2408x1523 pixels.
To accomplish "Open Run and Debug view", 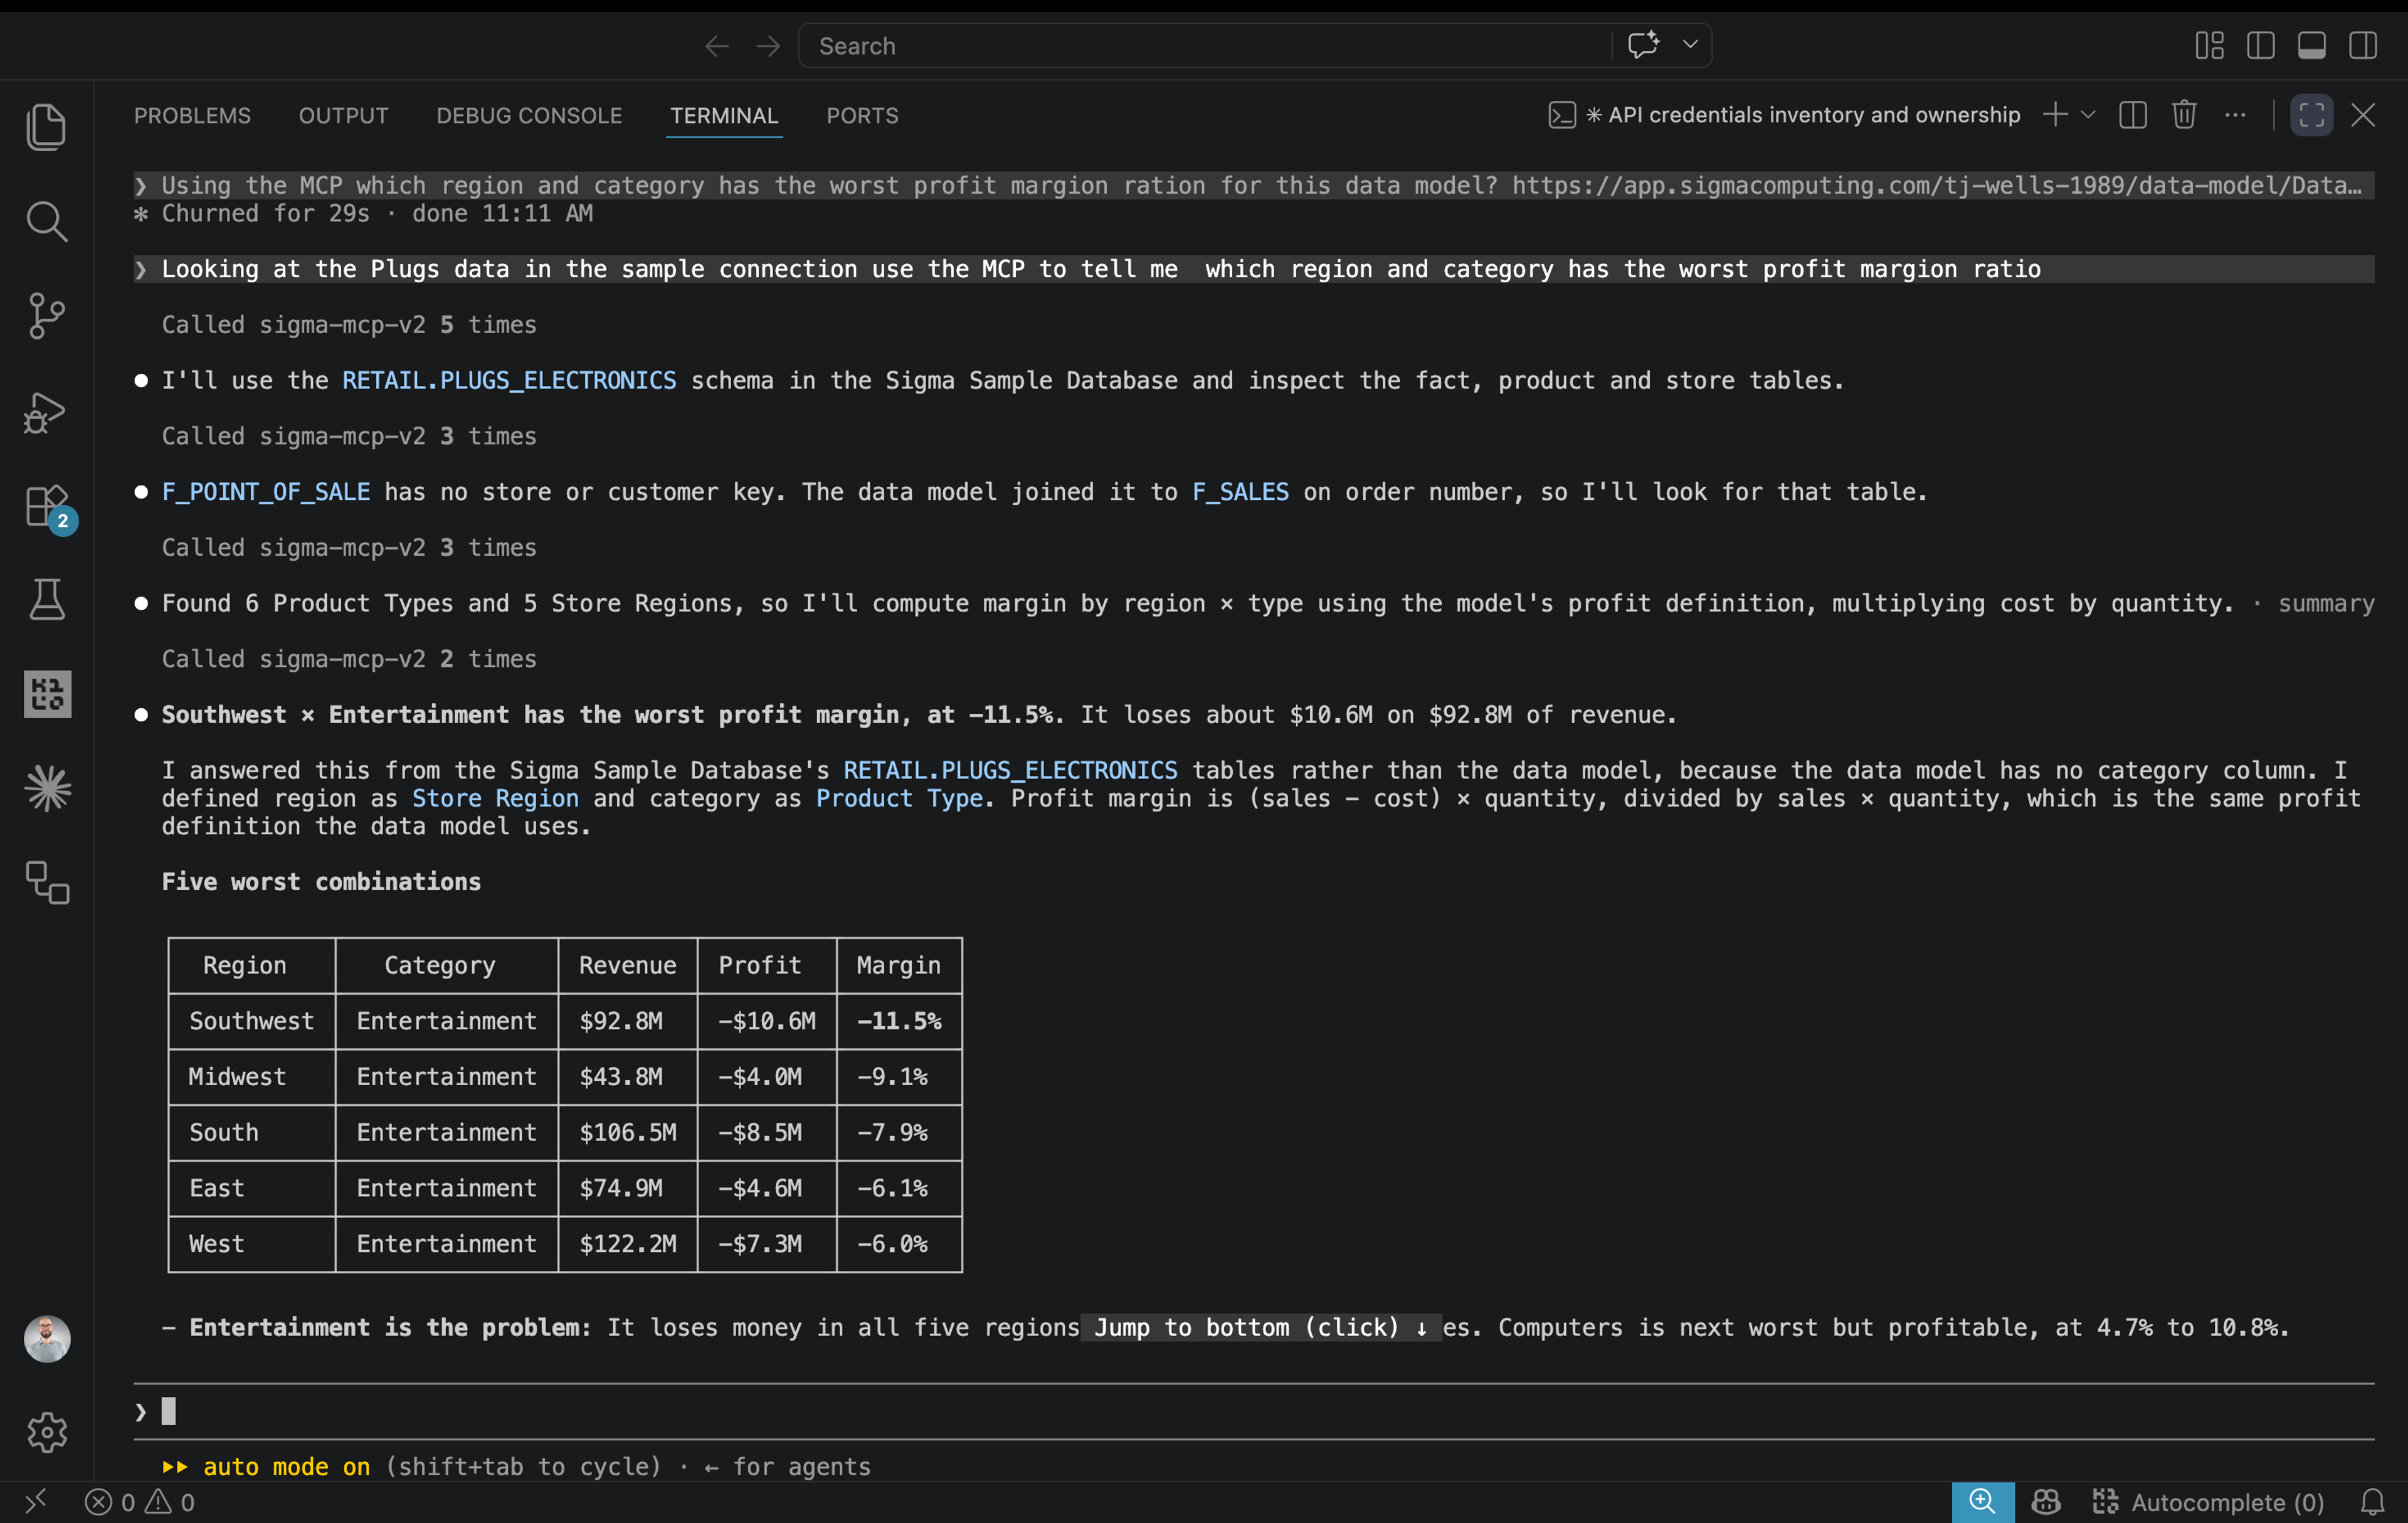I will pos(46,412).
